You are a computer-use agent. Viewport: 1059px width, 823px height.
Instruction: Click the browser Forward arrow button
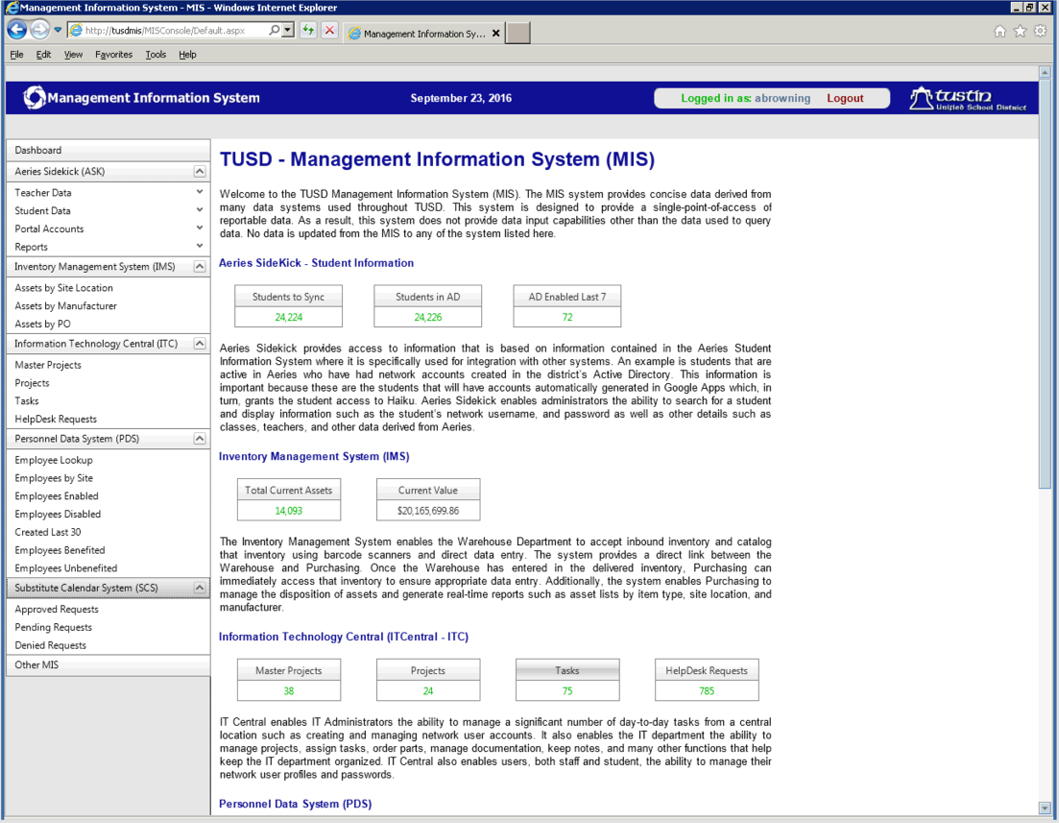[x=40, y=30]
